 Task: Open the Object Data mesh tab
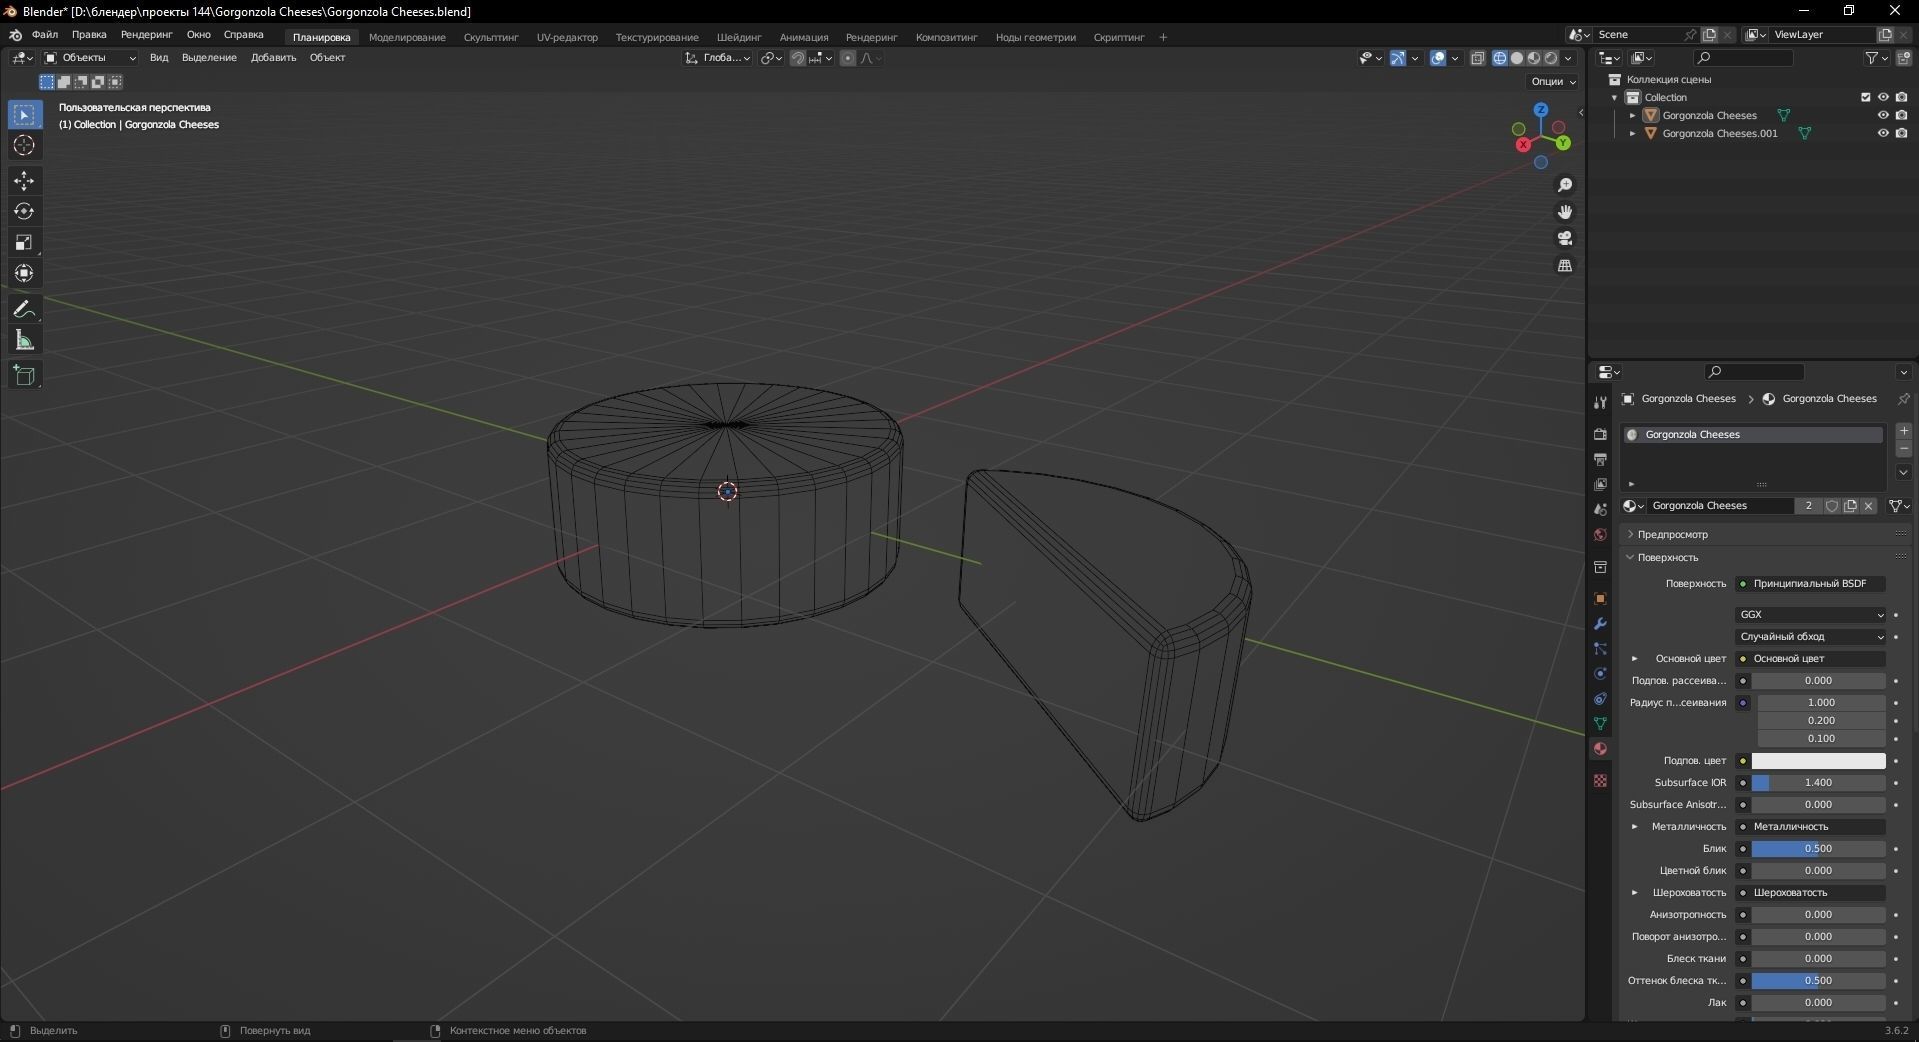point(1600,724)
